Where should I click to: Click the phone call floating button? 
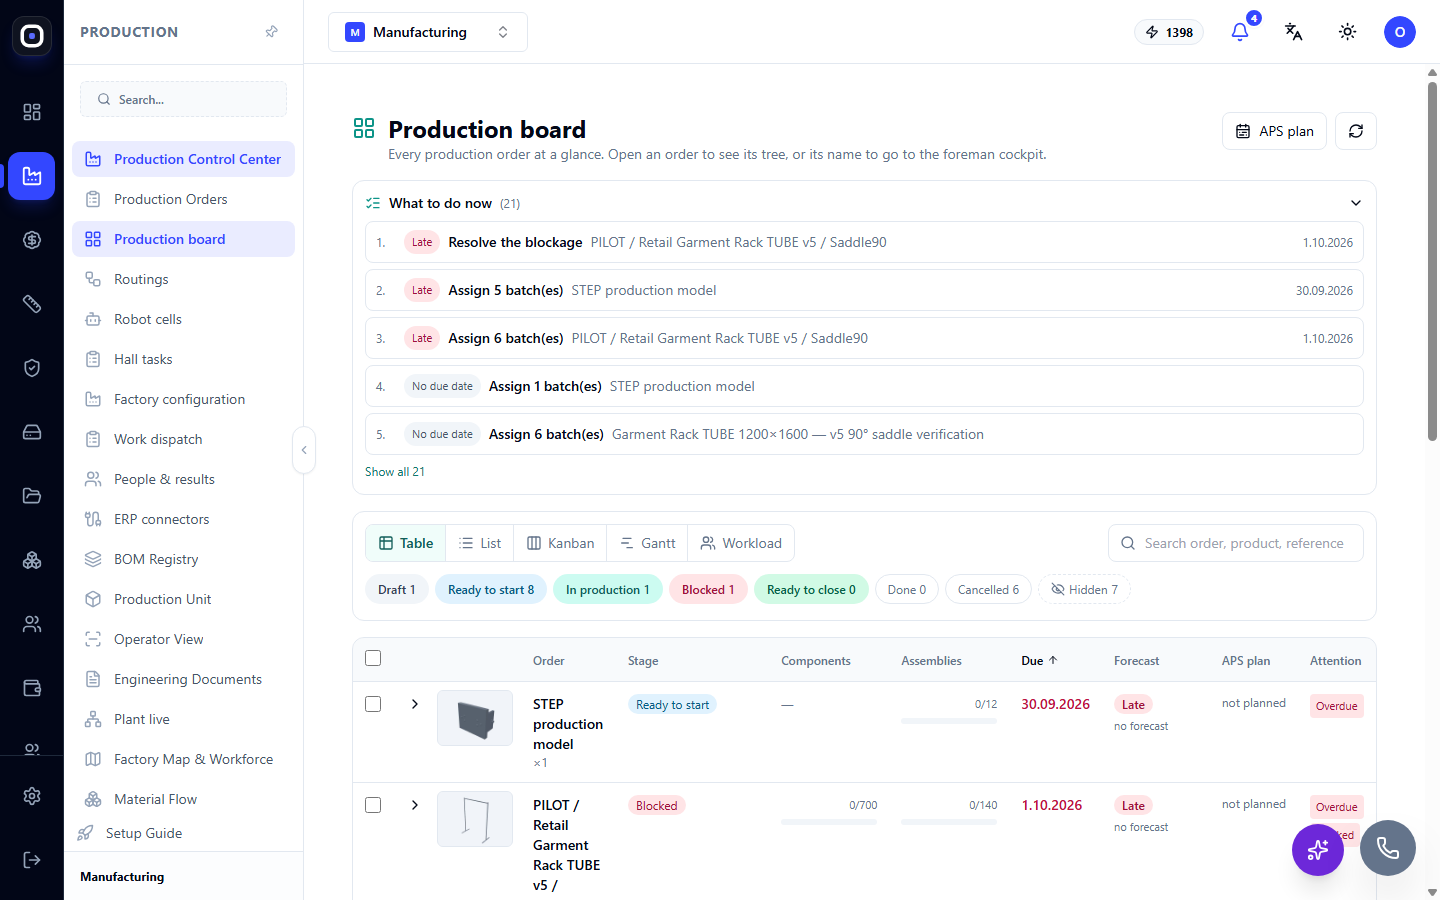coord(1388,848)
